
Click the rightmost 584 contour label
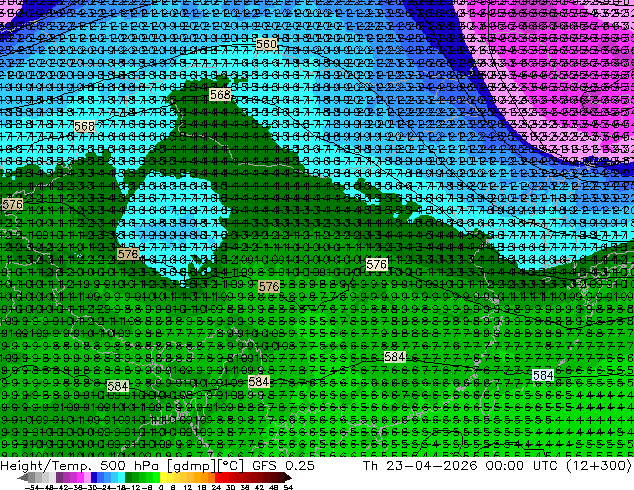click(x=543, y=376)
